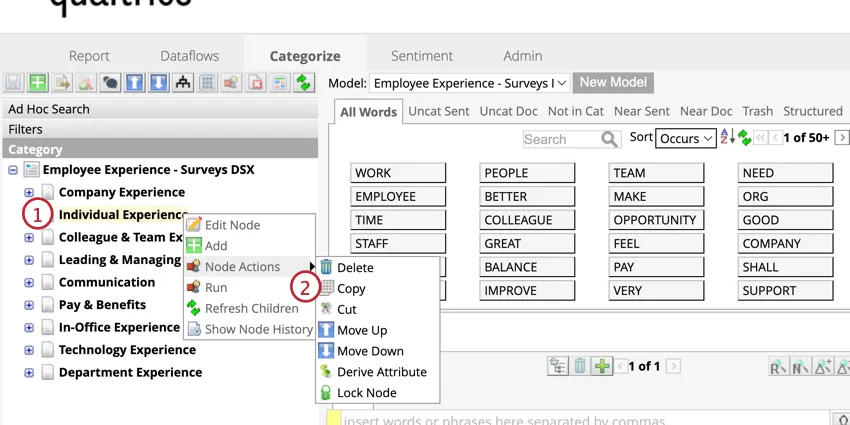Expand the Pay & Benefits tree node

pos(29,305)
